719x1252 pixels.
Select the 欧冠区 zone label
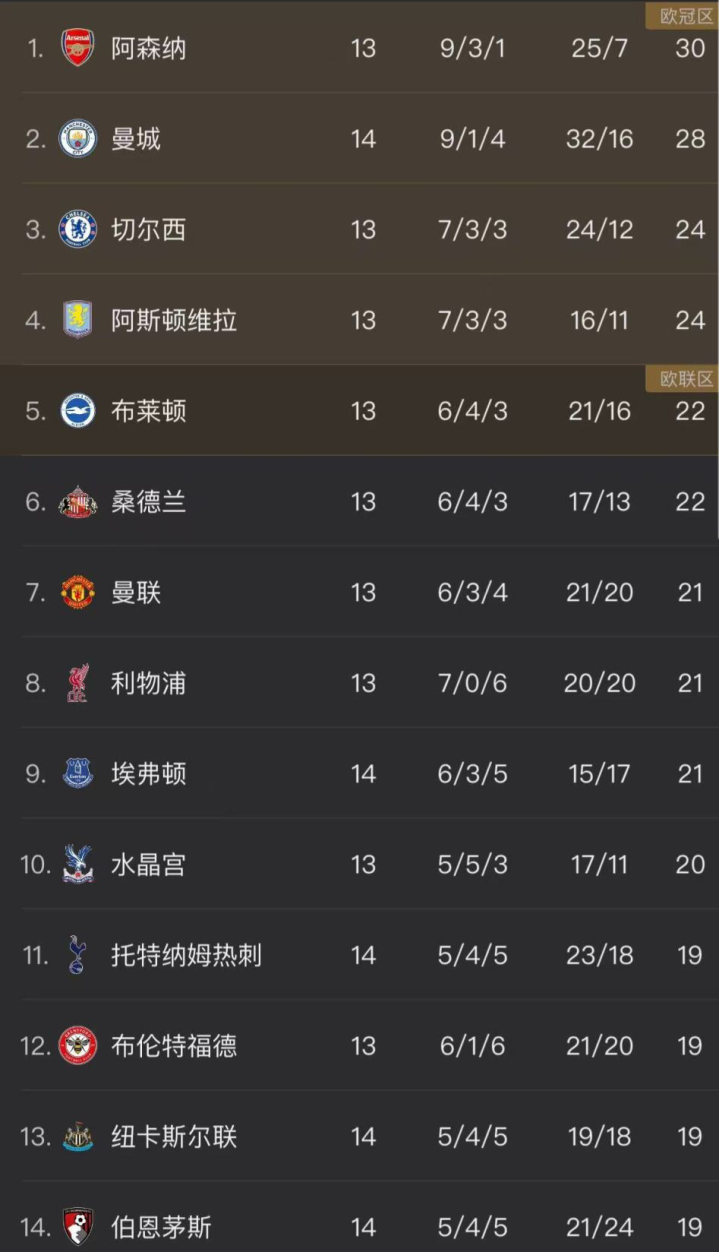click(686, 16)
